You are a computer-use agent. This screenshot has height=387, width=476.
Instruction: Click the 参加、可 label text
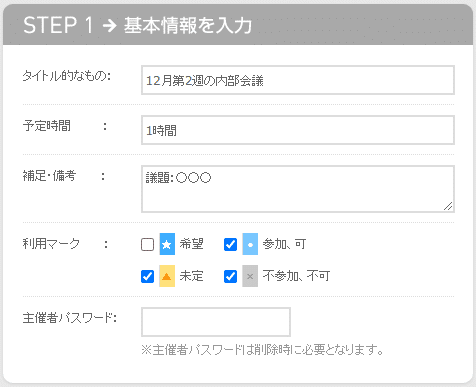click(x=284, y=244)
